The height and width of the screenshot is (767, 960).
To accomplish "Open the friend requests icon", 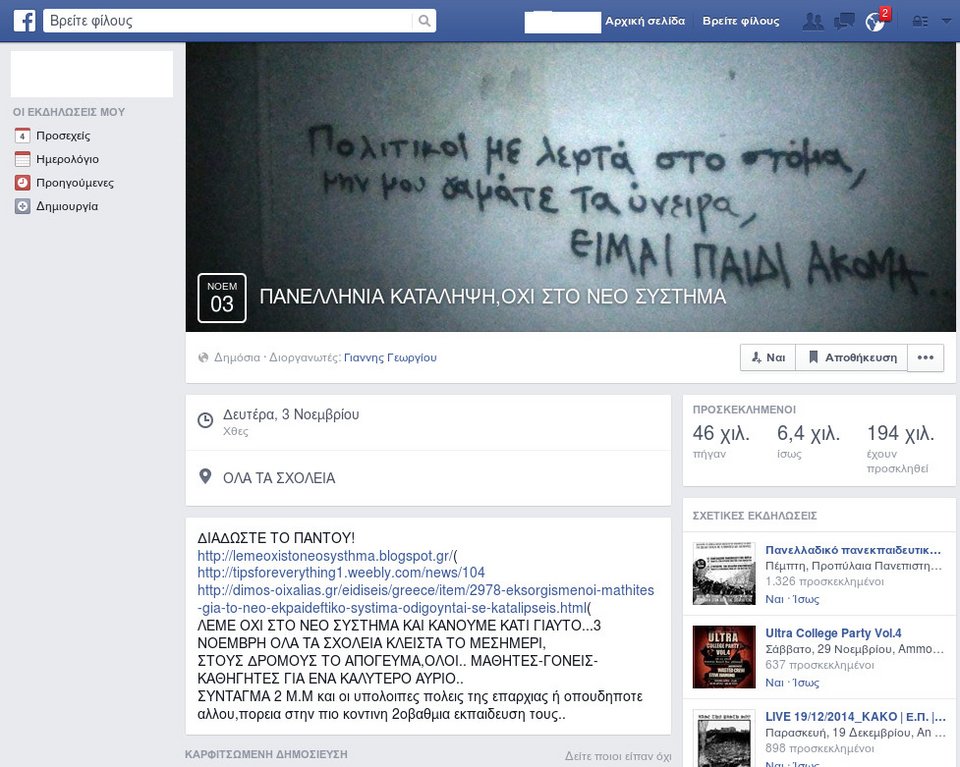I will [x=813, y=20].
